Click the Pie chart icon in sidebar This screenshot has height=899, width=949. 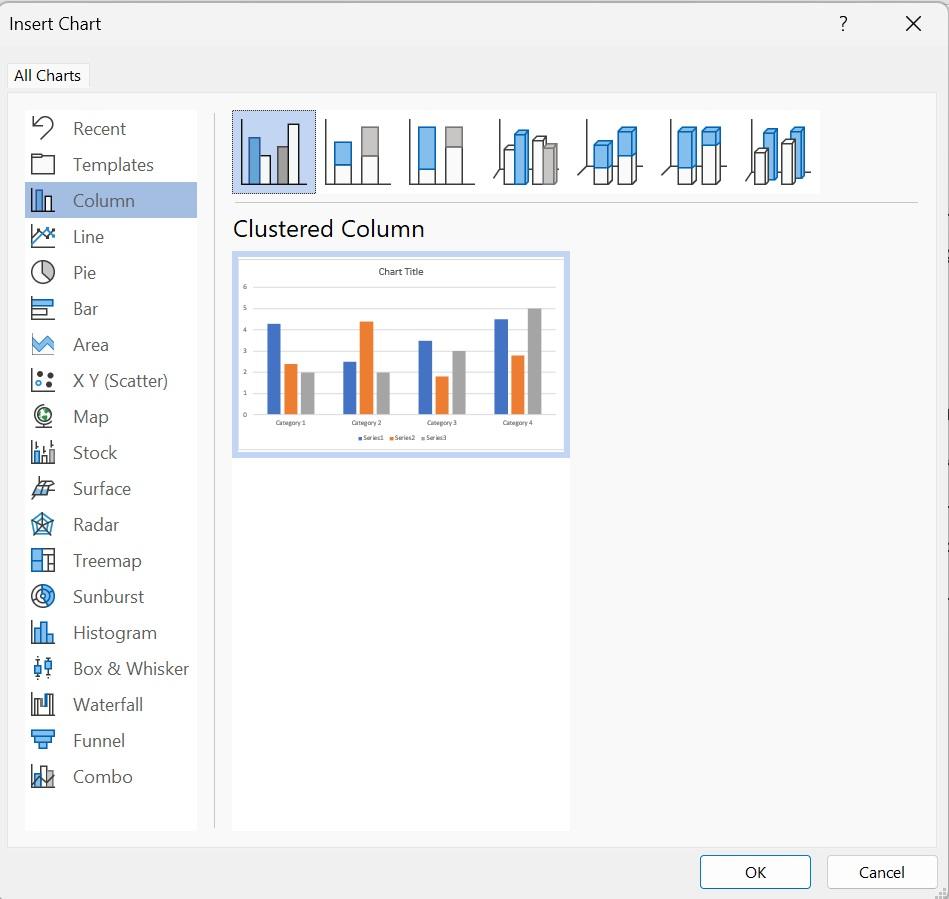click(x=43, y=272)
